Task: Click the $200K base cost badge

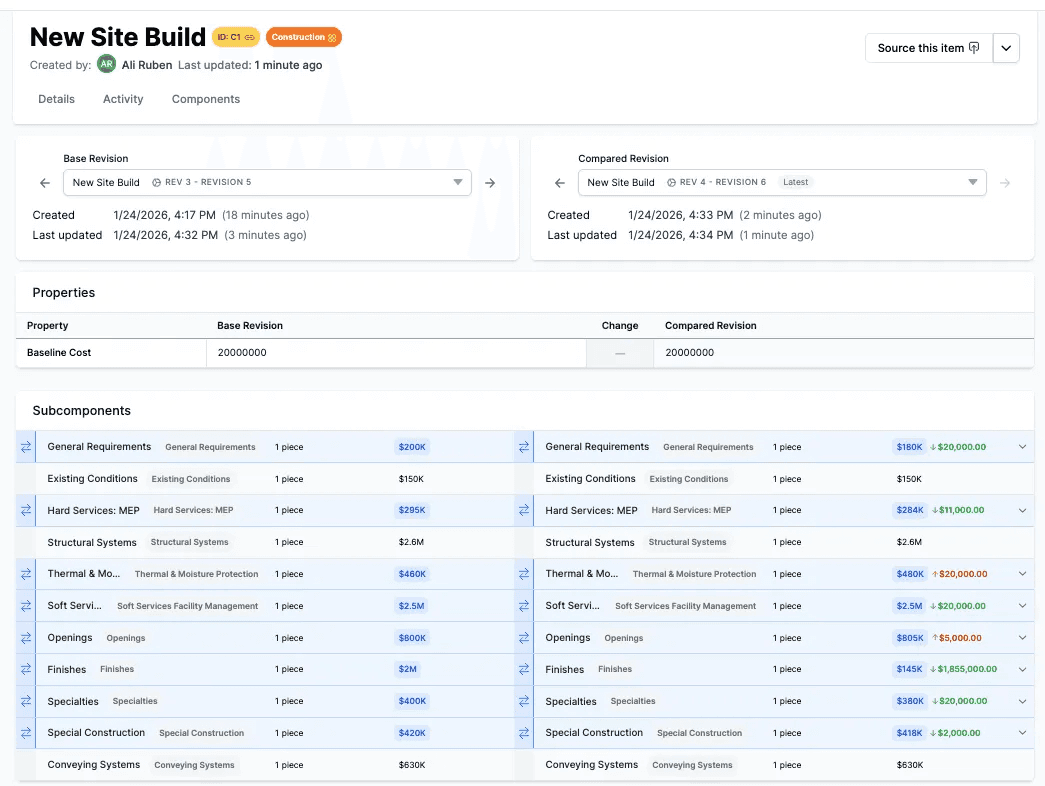Action: [x=412, y=447]
